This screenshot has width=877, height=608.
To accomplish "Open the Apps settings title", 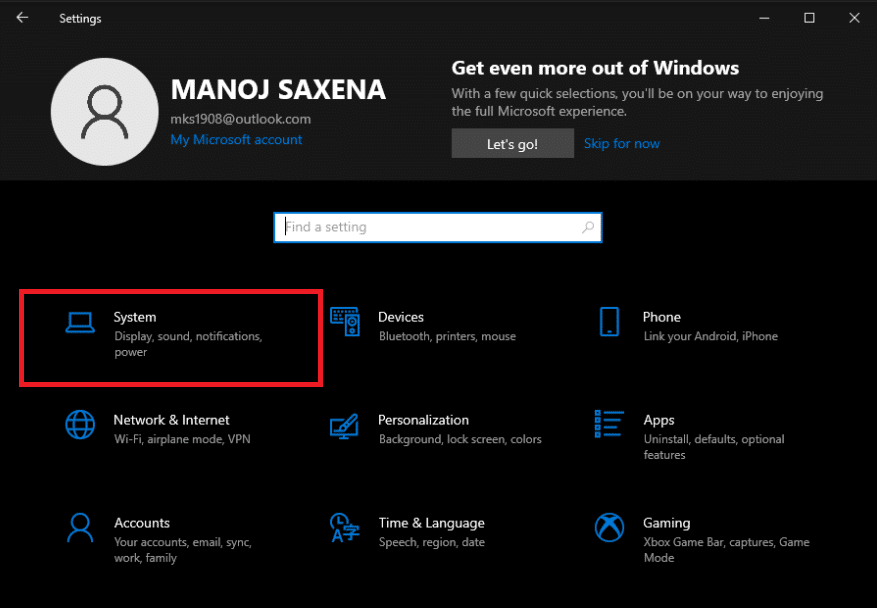I will 659,420.
